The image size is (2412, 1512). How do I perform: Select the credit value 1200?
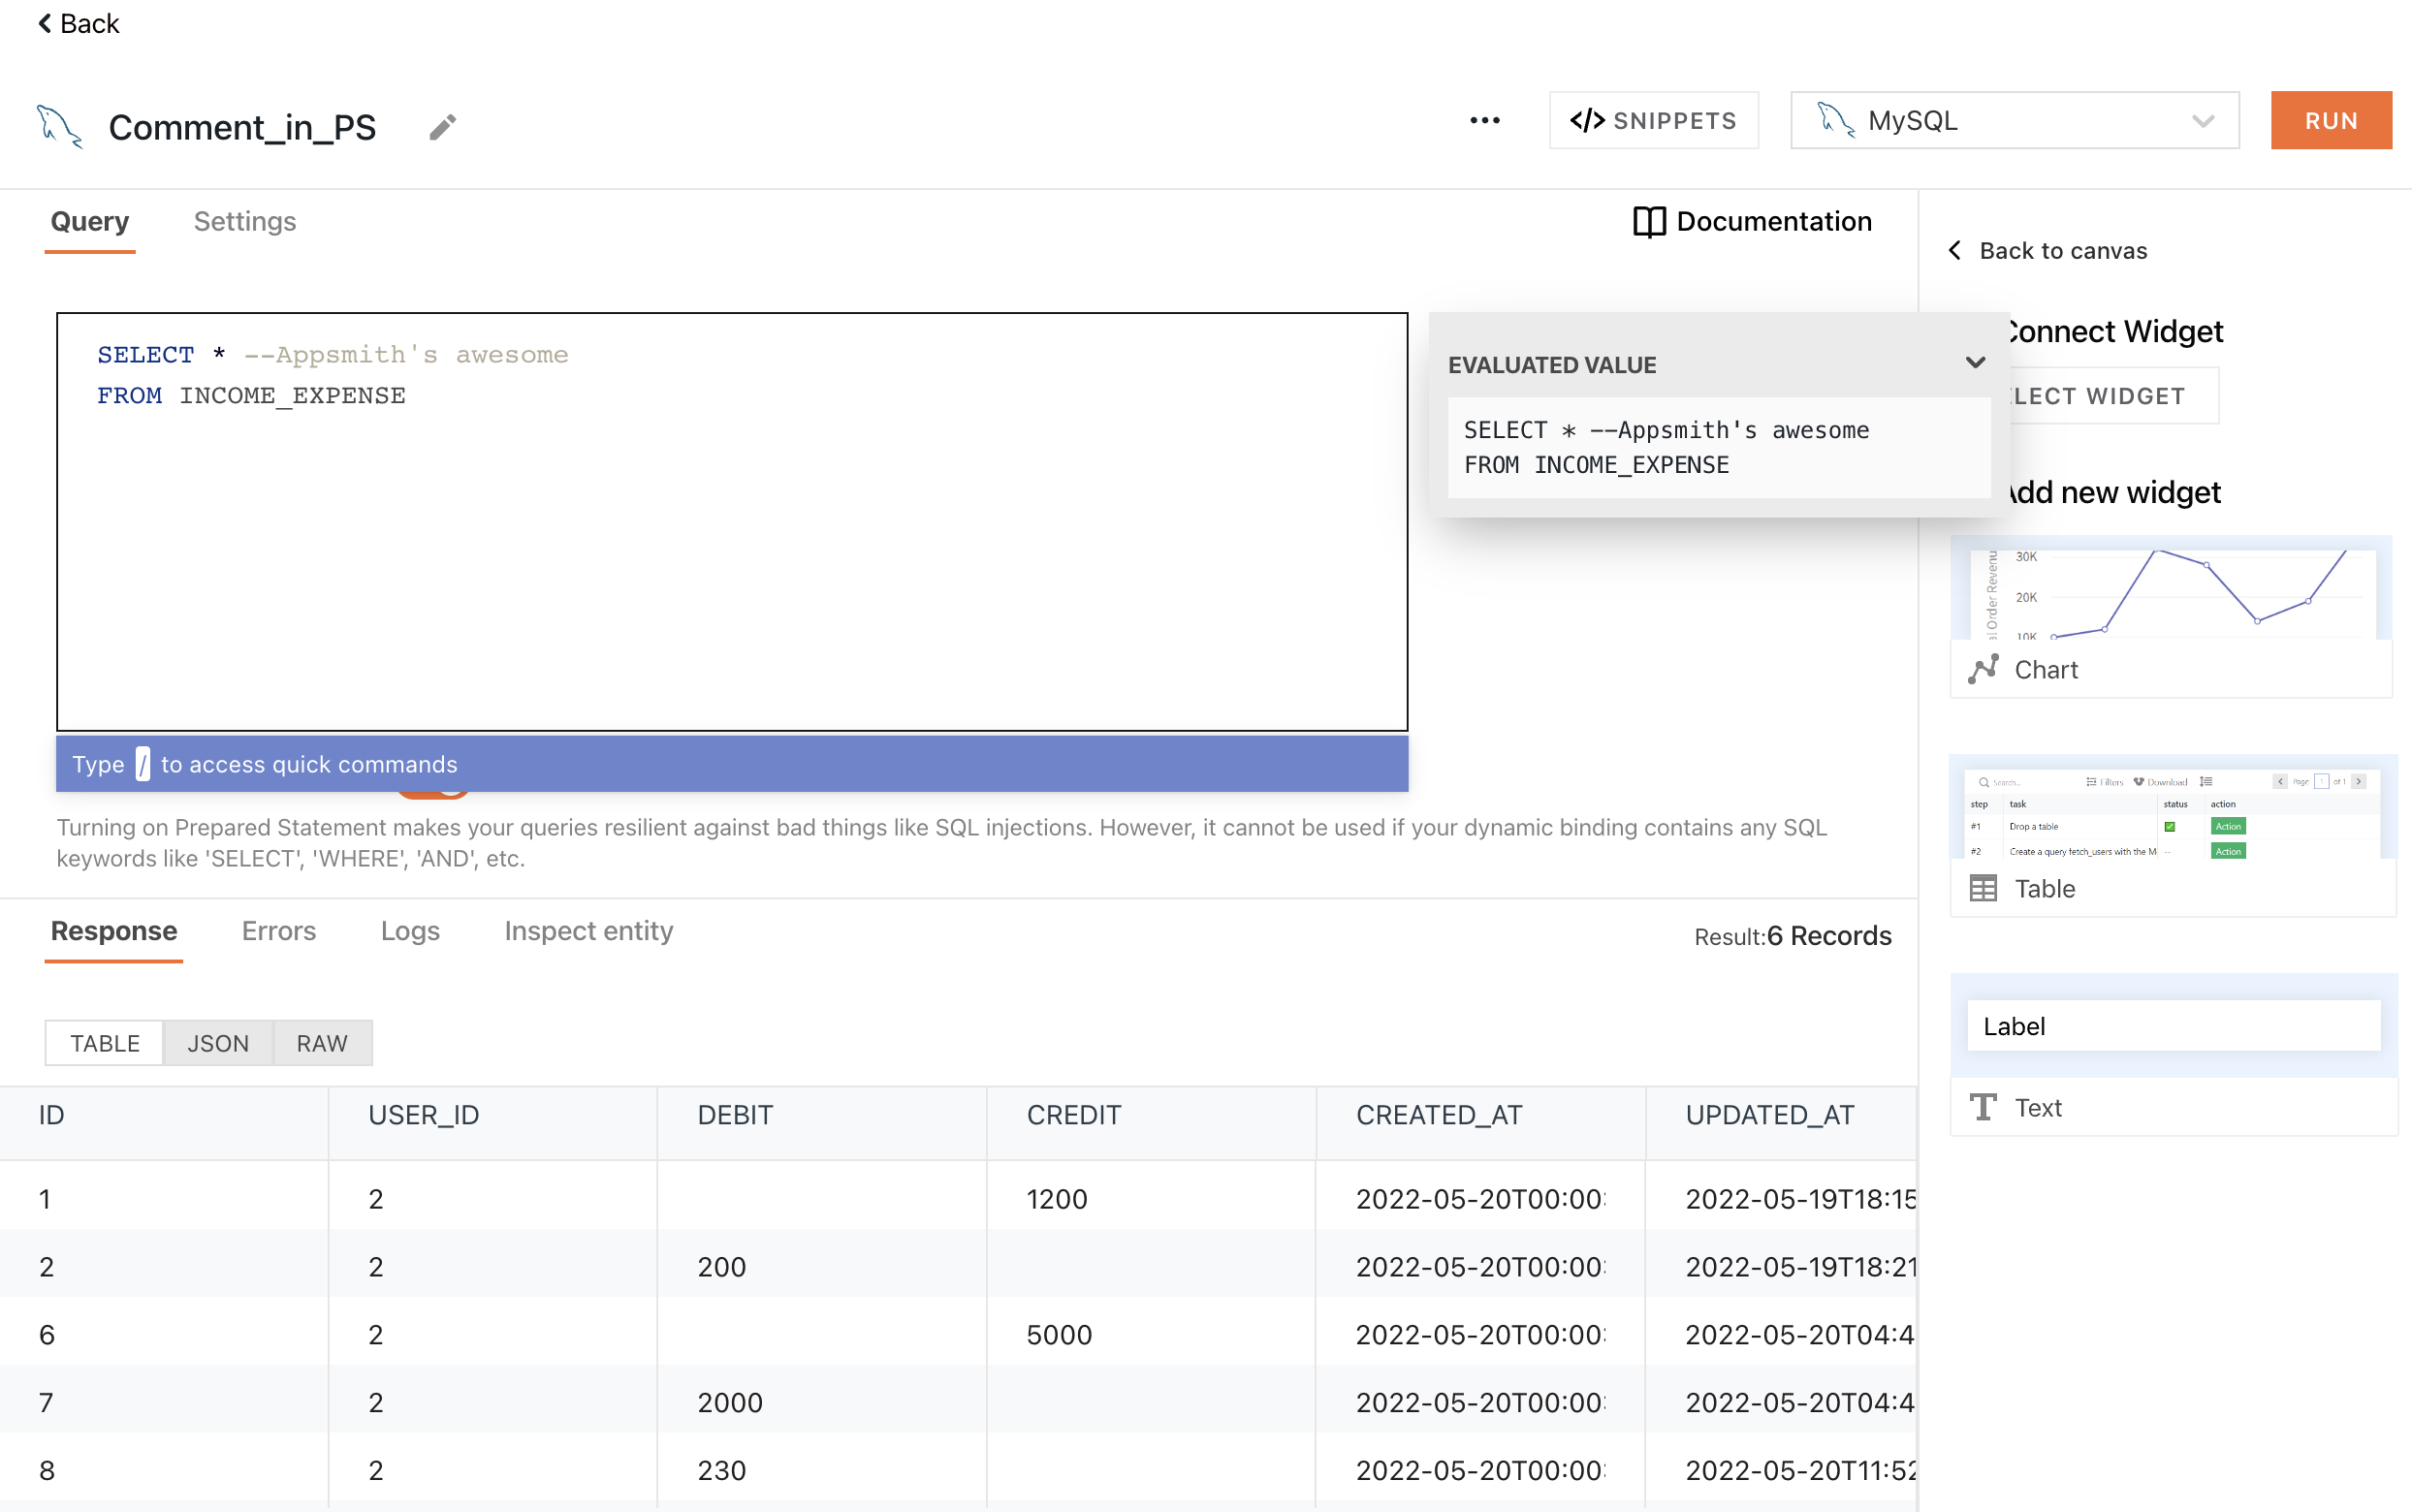(1057, 1199)
